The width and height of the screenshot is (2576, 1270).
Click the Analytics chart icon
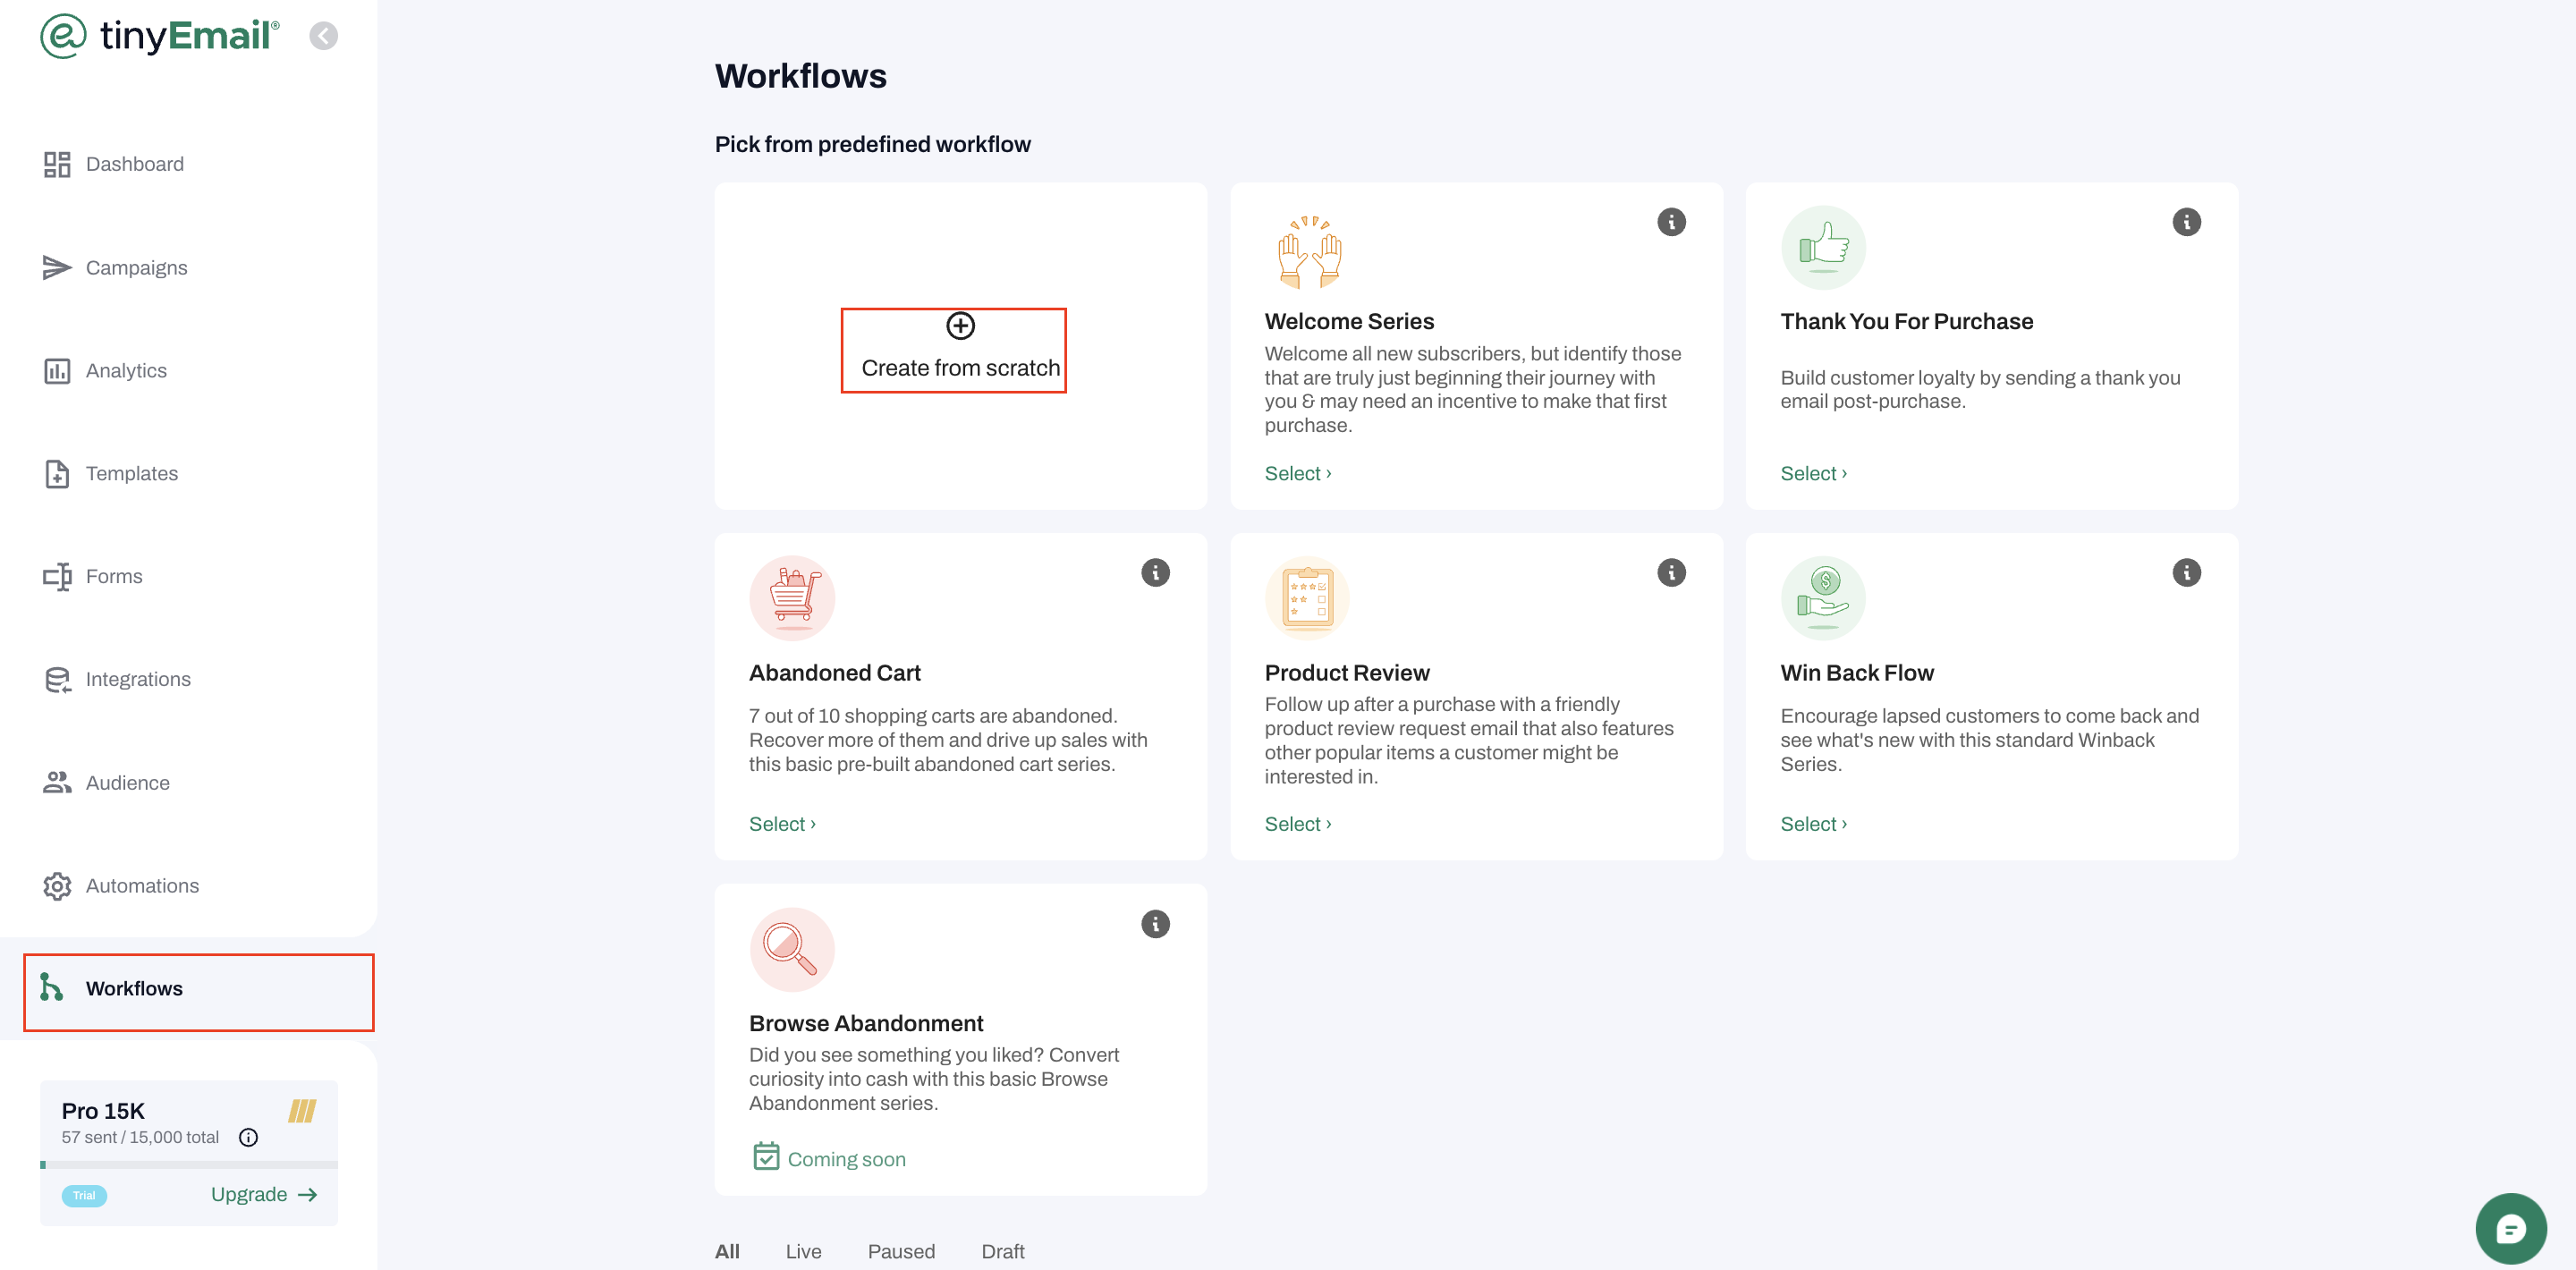point(57,371)
